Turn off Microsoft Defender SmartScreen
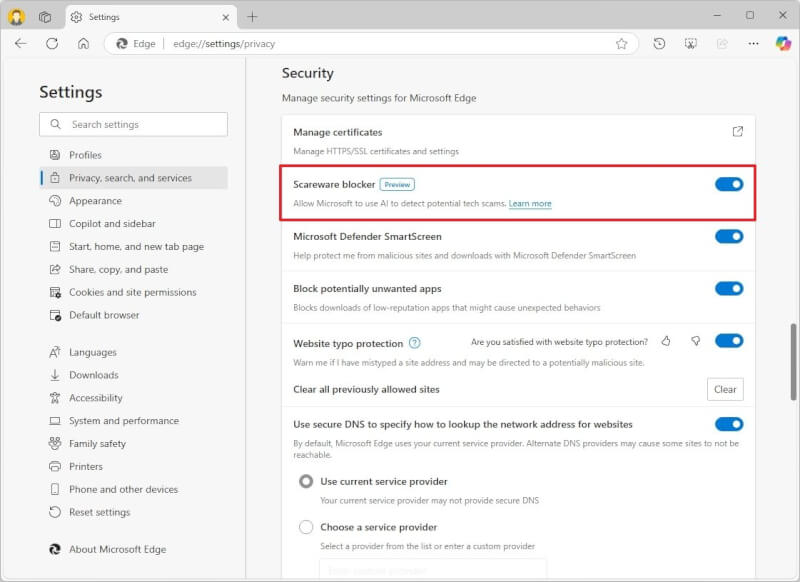Viewport: 800px width, 582px height. coord(729,236)
